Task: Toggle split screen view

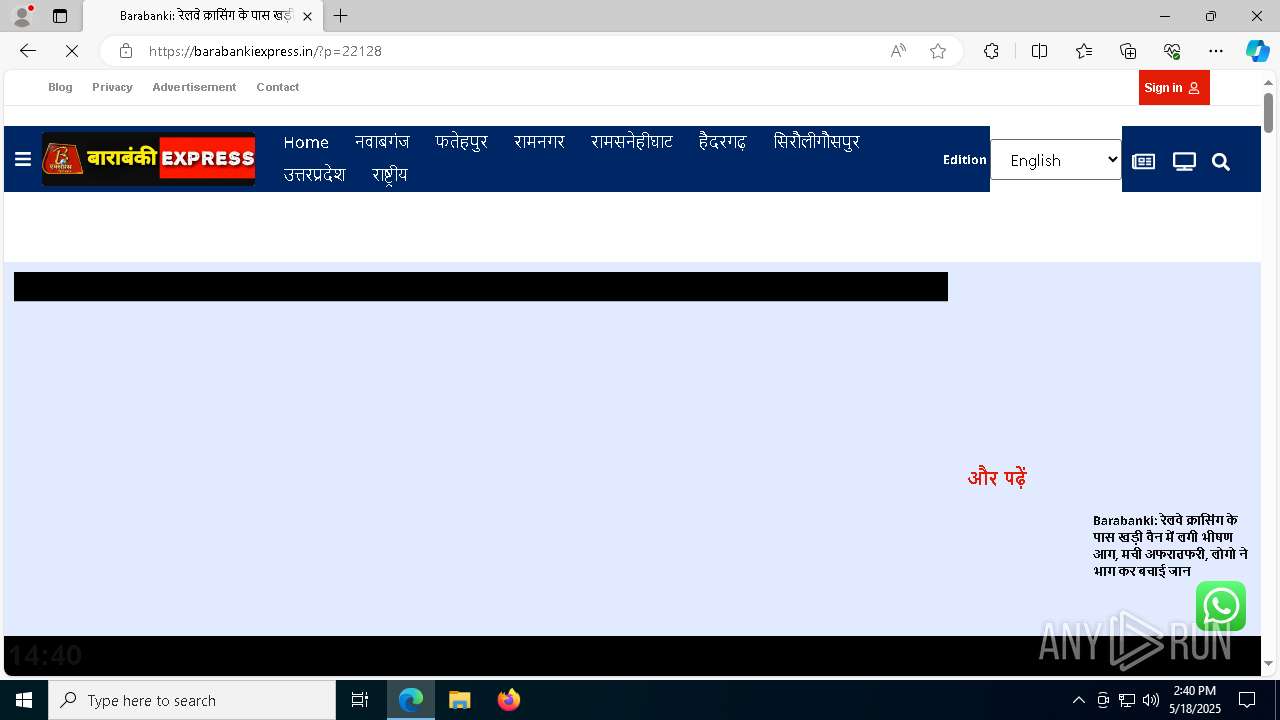Action: (x=1039, y=51)
